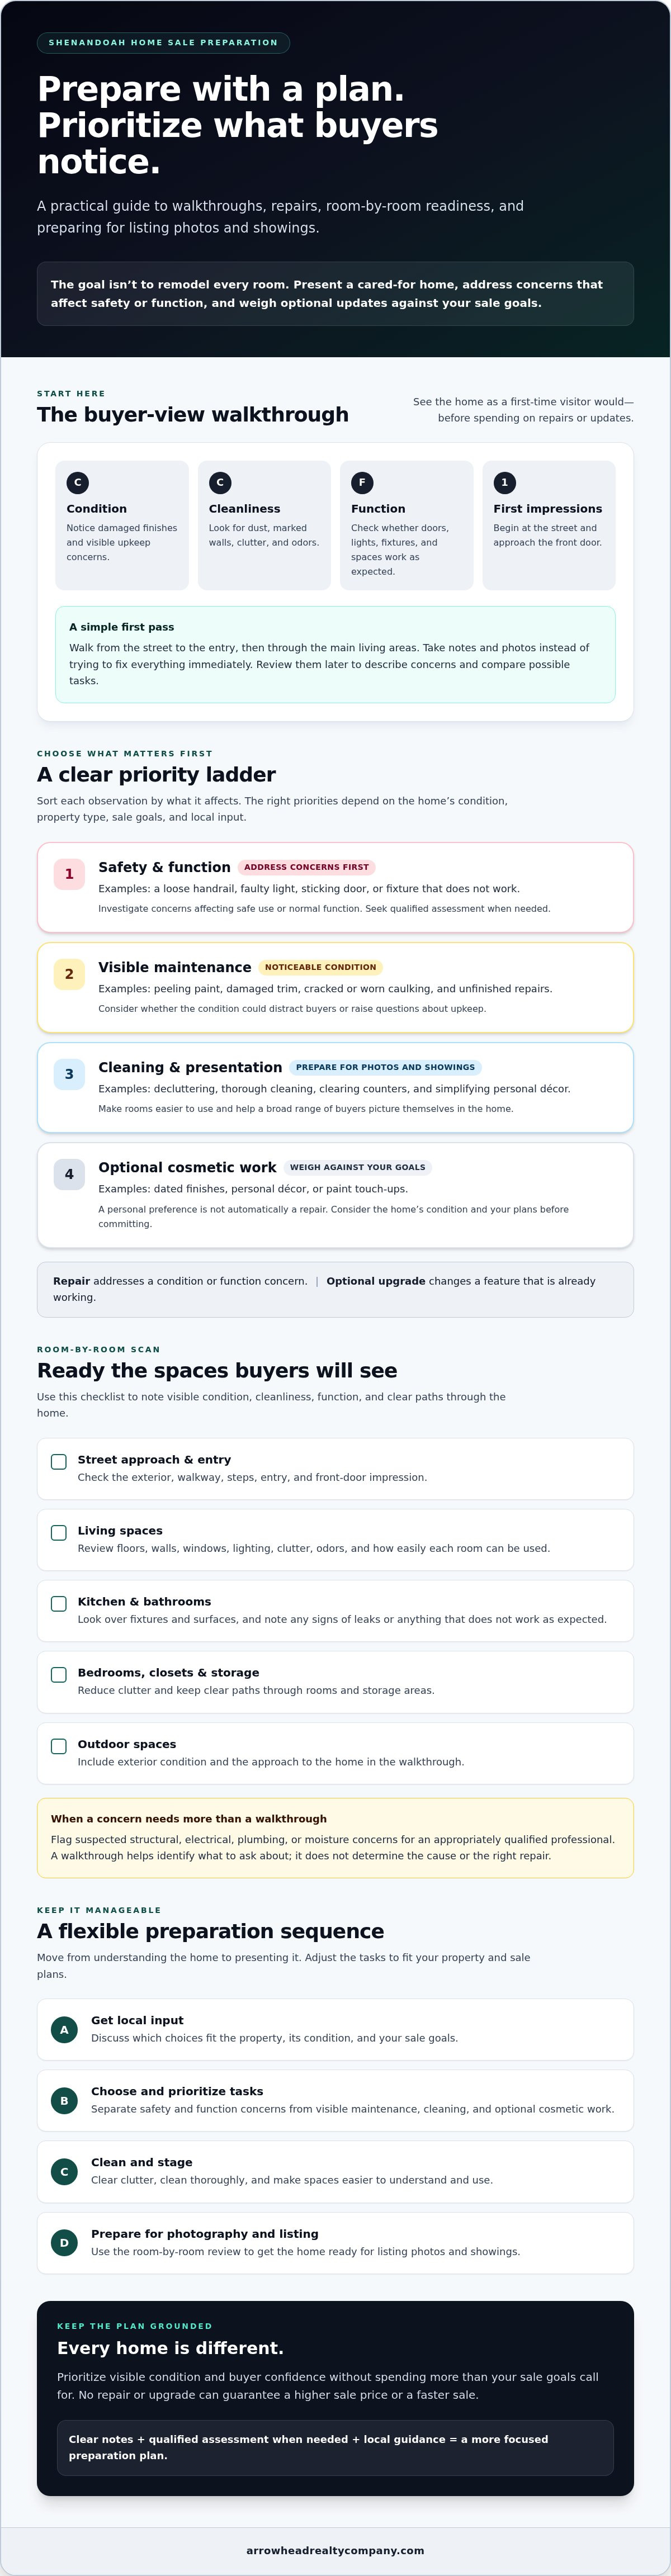
Task: Check the Street approach & entry checkbox
Action: tap(59, 1462)
